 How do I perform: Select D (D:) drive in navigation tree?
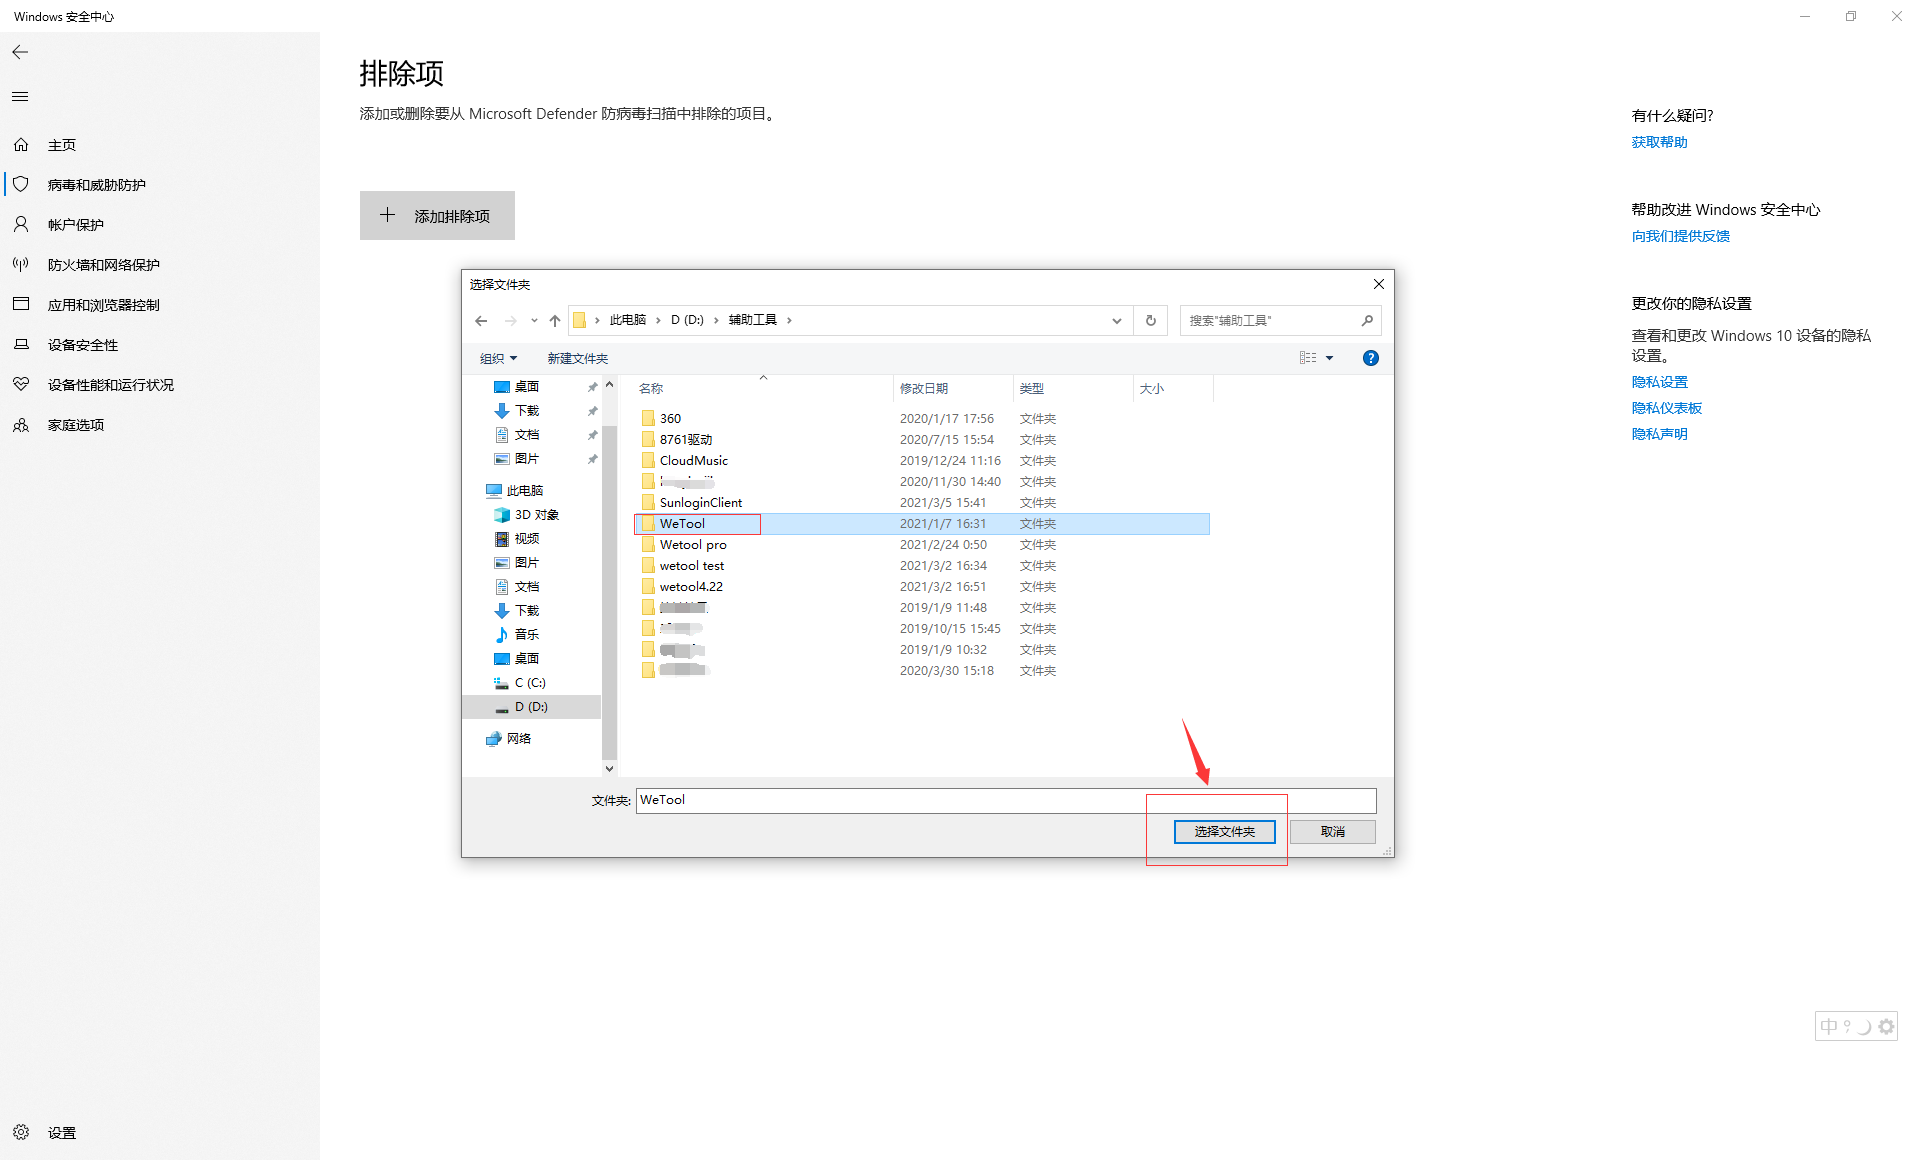click(x=531, y=707)
